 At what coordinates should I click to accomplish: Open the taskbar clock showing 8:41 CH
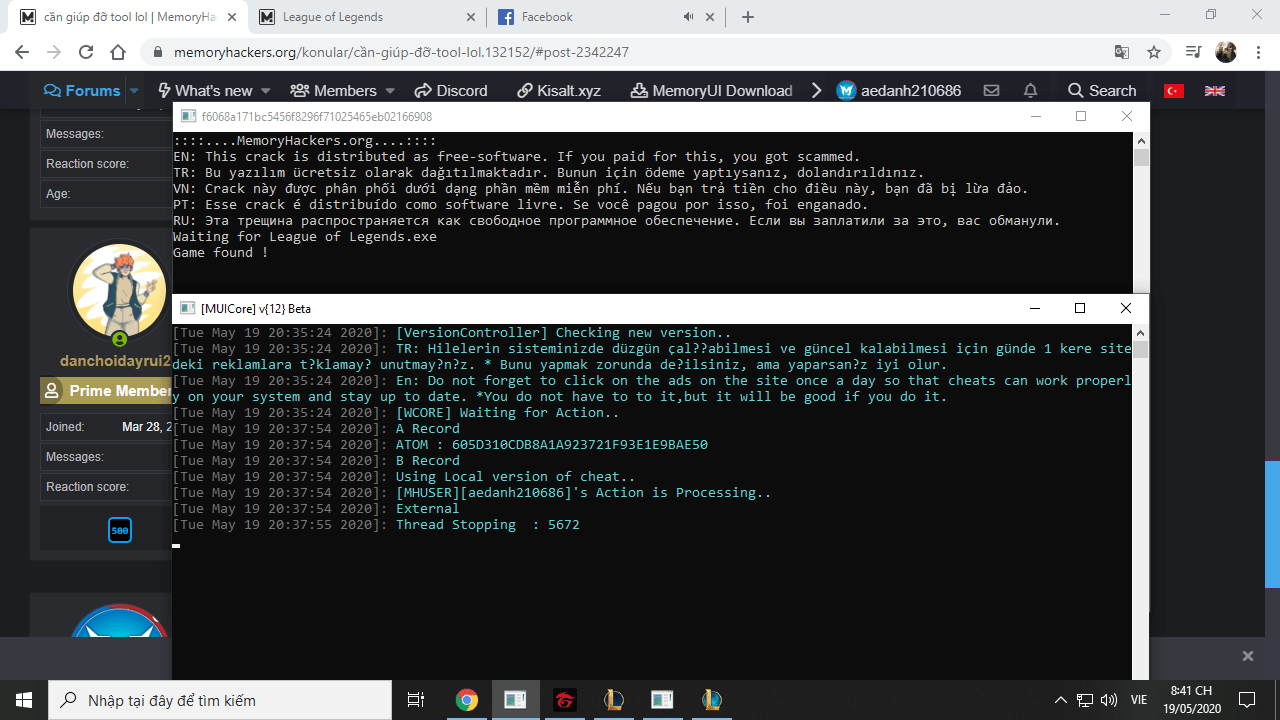(x=1190, y=700)
